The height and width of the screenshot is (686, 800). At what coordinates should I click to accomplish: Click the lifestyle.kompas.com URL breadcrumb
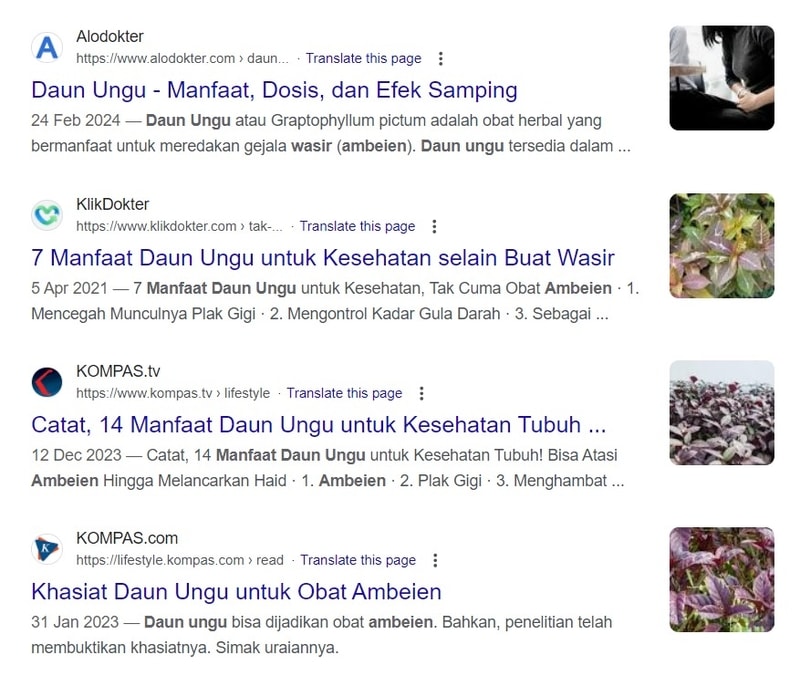180,560
